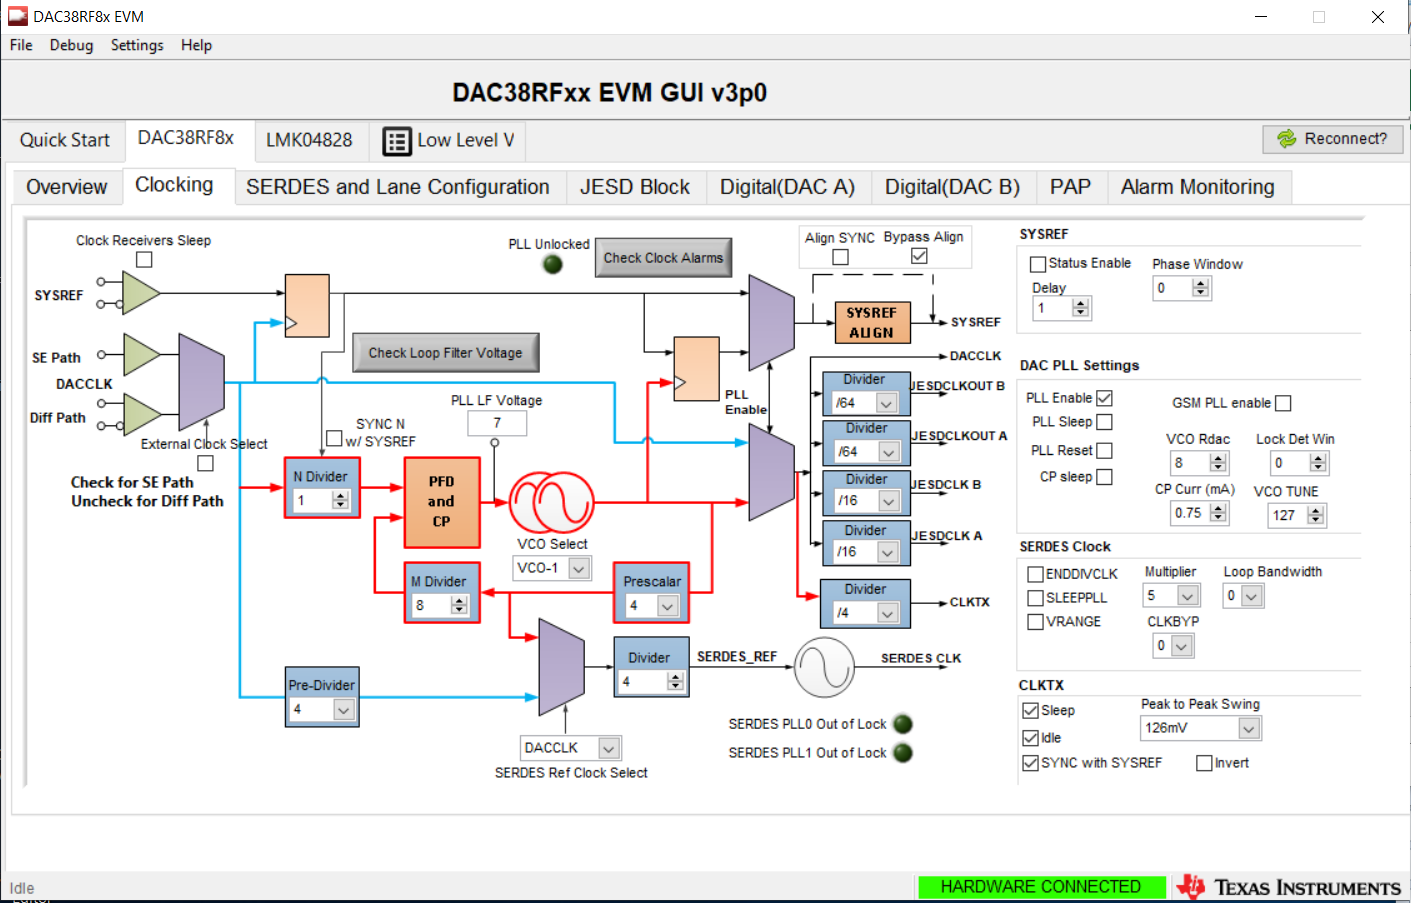The height and width of the screenshot is (903, 1411).
Task: Enable GSM PLL enable checkbox
Action: click(1283, 403)
